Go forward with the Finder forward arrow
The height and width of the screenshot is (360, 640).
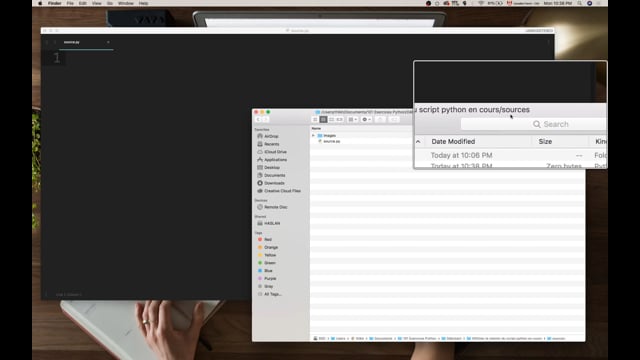[x=265, y=119]
